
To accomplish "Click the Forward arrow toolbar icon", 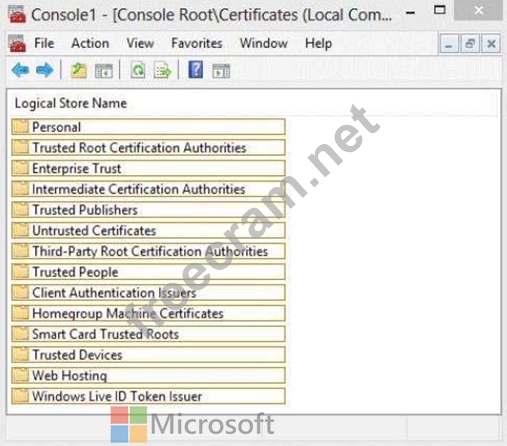I will pyautogui.click(x=45, y=70).
